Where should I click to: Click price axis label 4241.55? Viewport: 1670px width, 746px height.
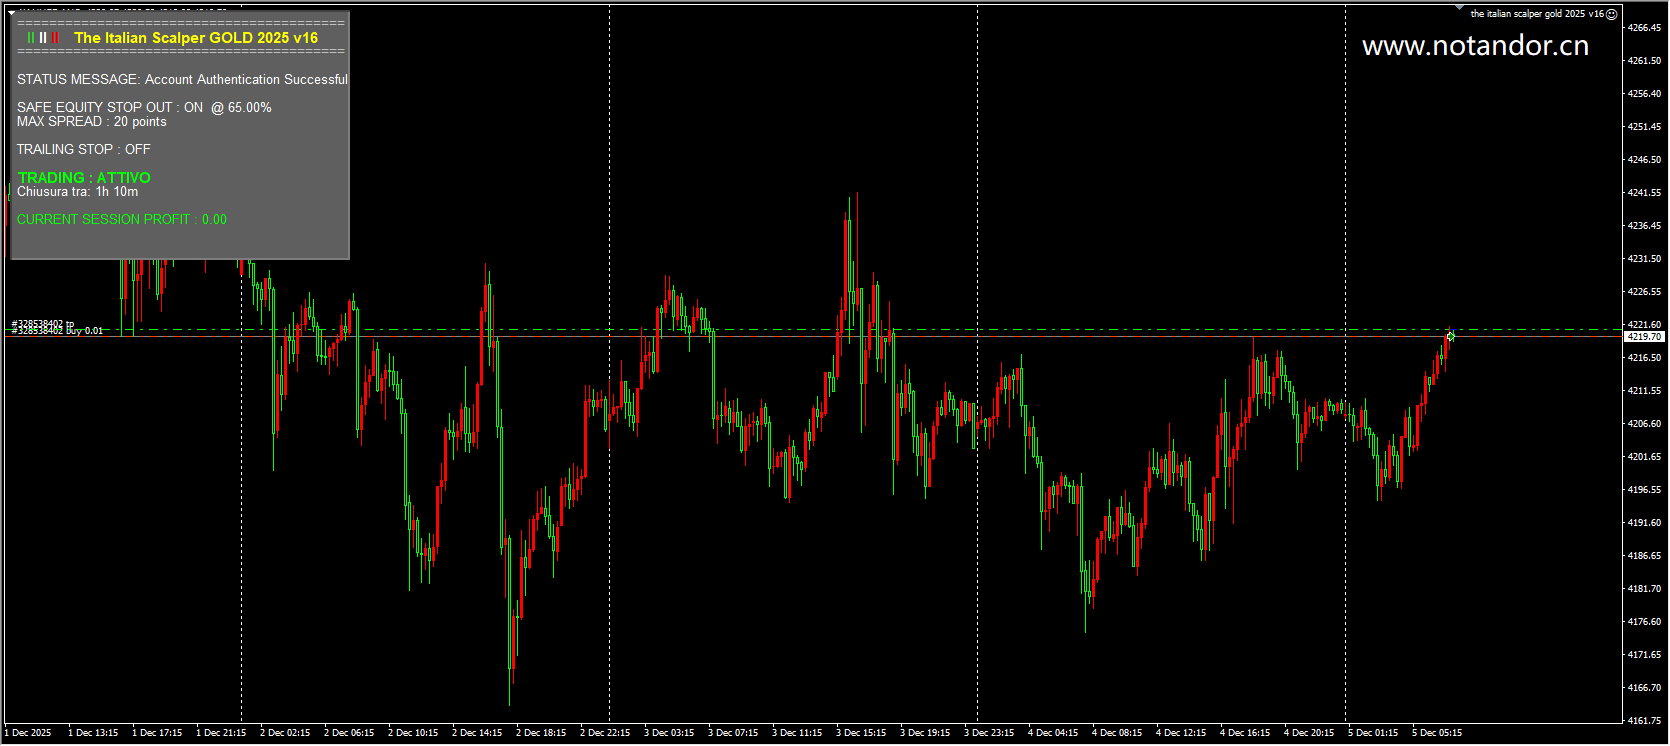[x=1644, y=193]
